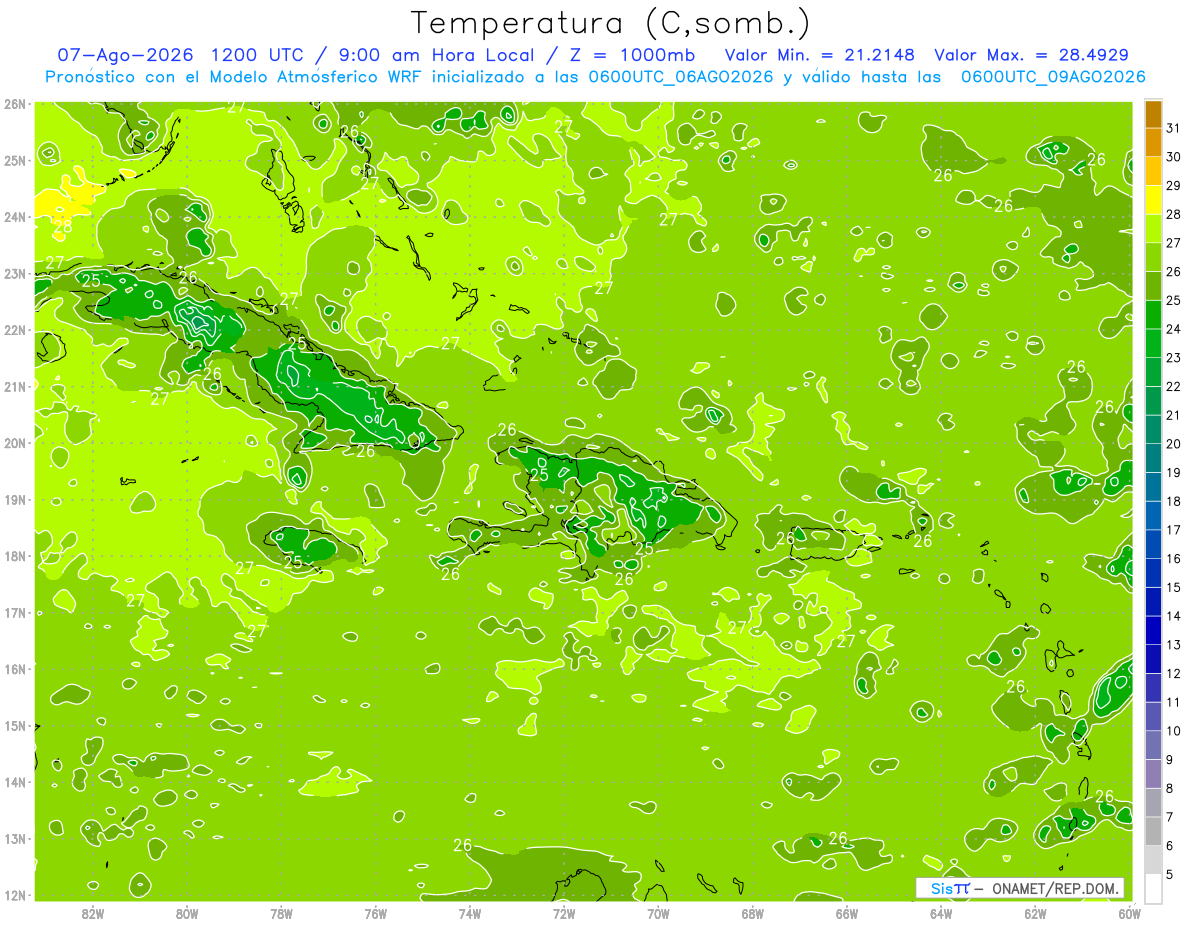1200x927 pixels.
Task: Click the '21N' latitude axis label
Action: click(15, 386)
